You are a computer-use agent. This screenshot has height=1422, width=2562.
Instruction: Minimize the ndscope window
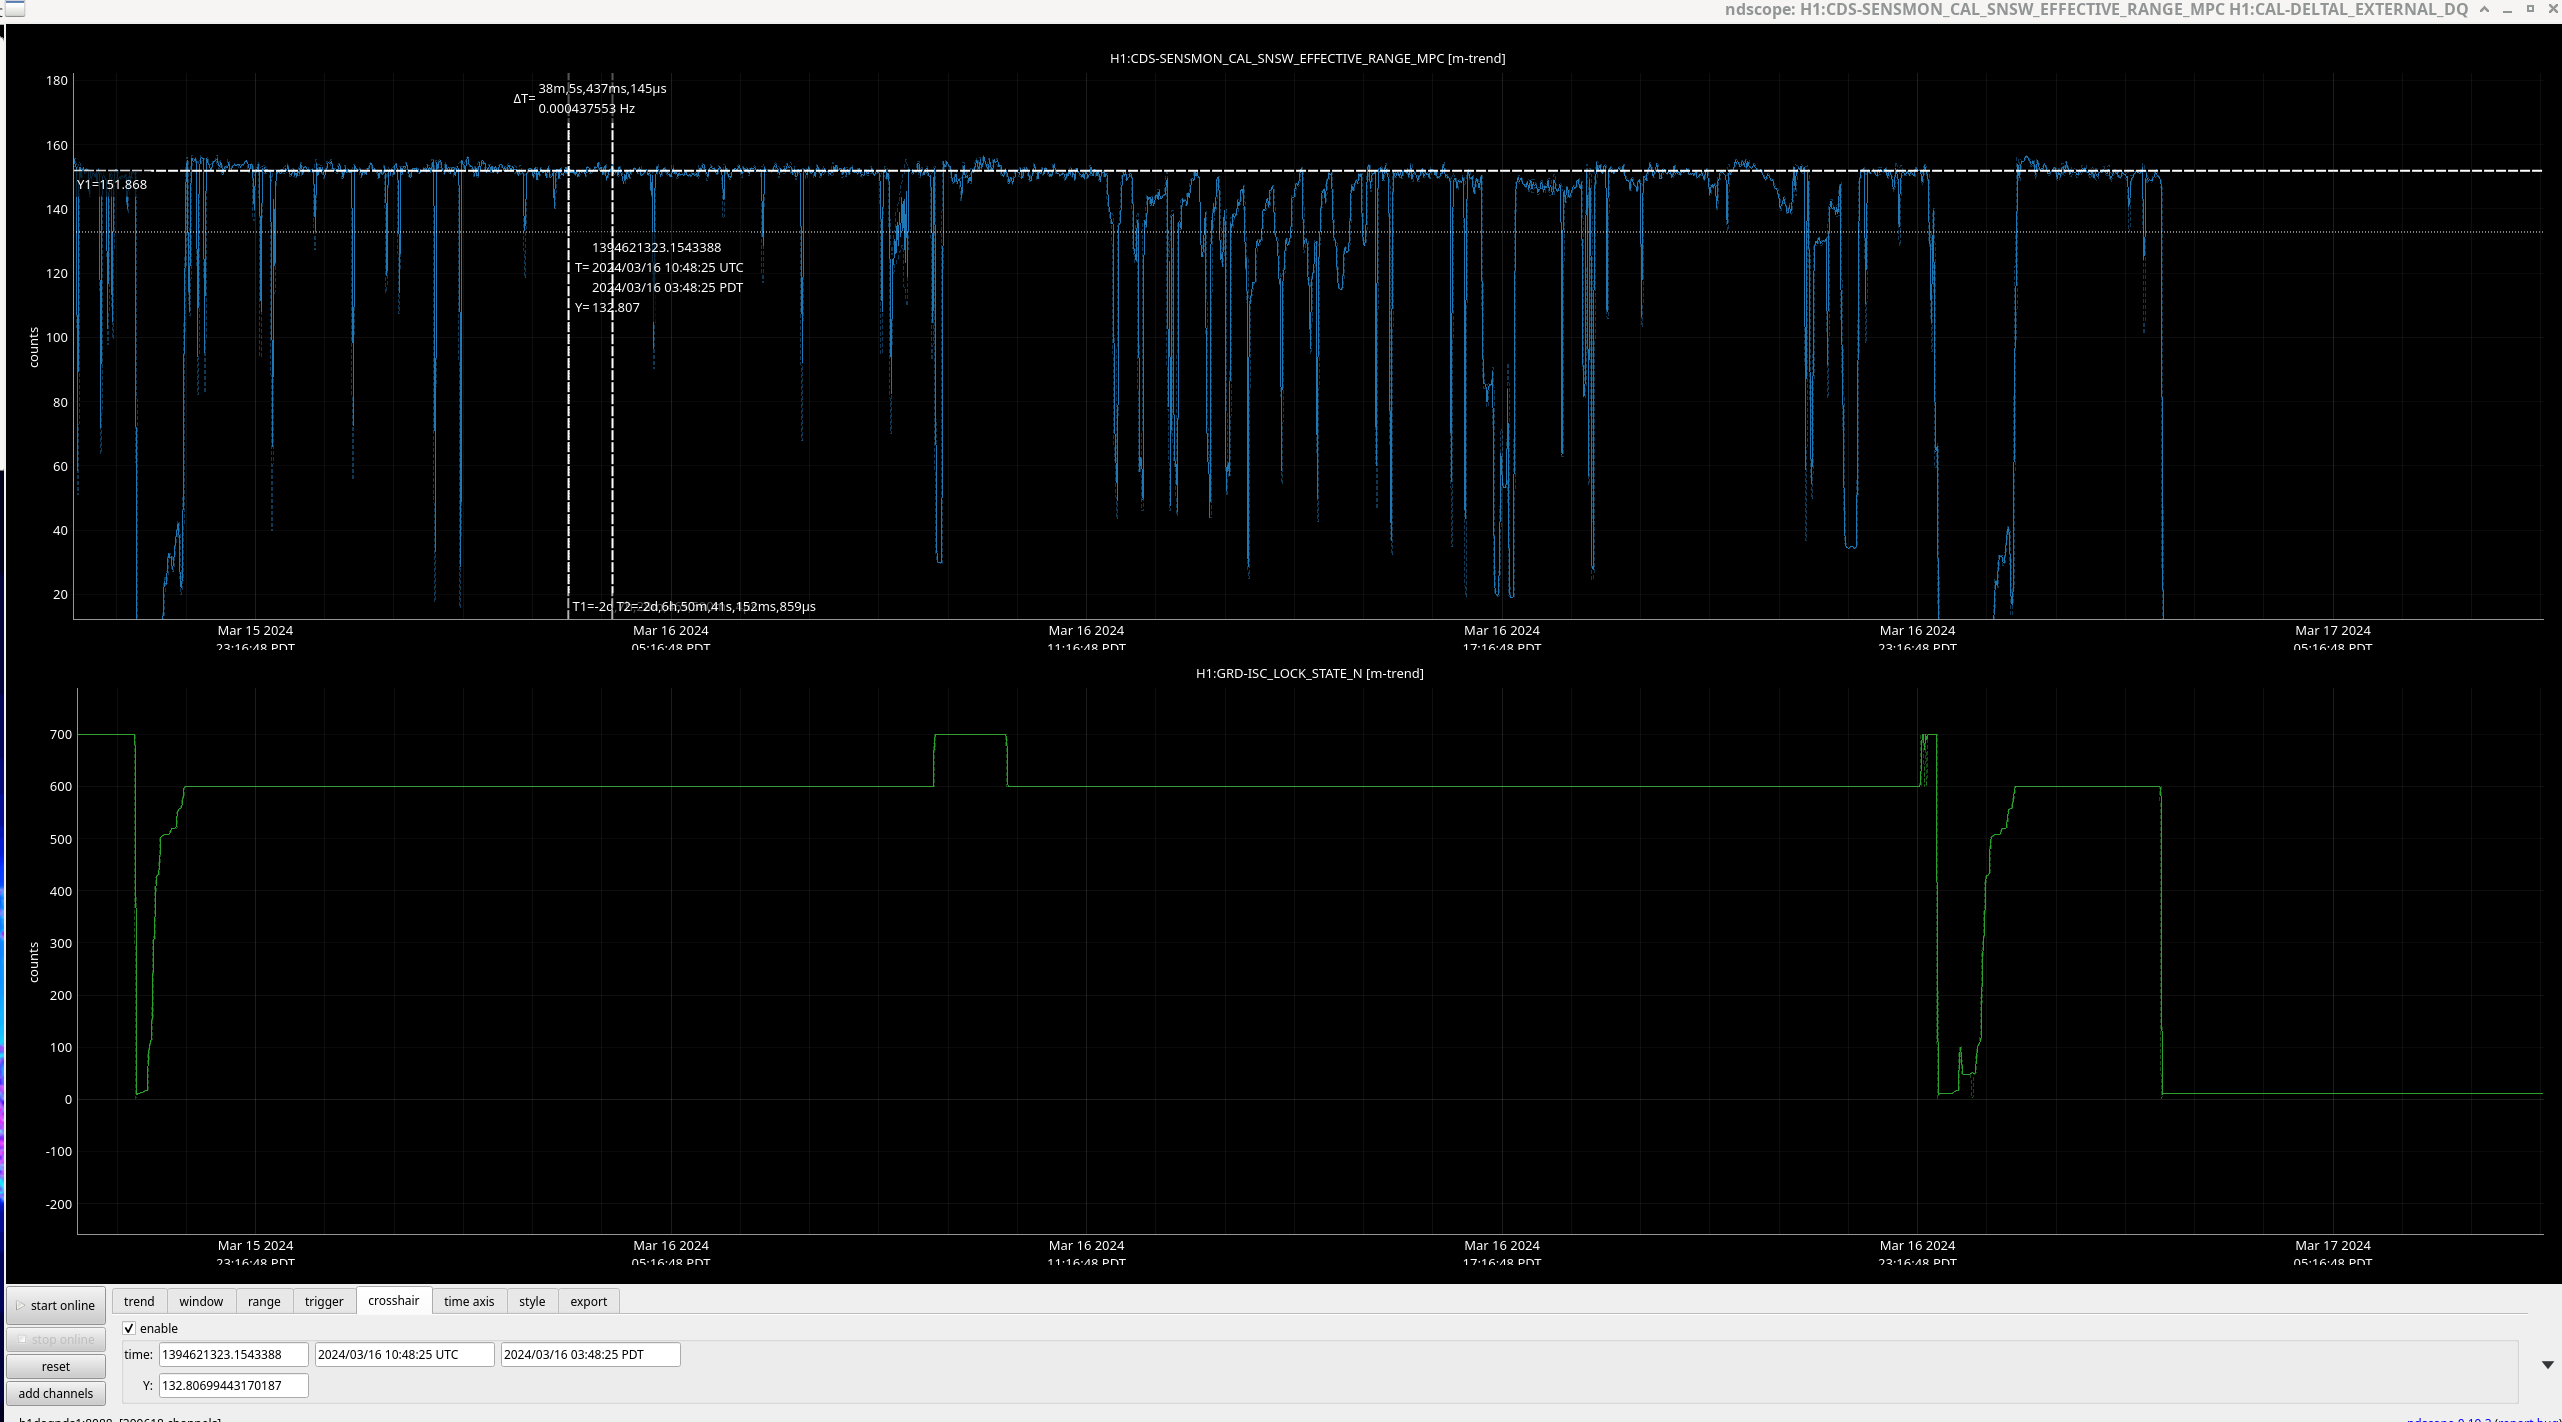click(2507, 9)
